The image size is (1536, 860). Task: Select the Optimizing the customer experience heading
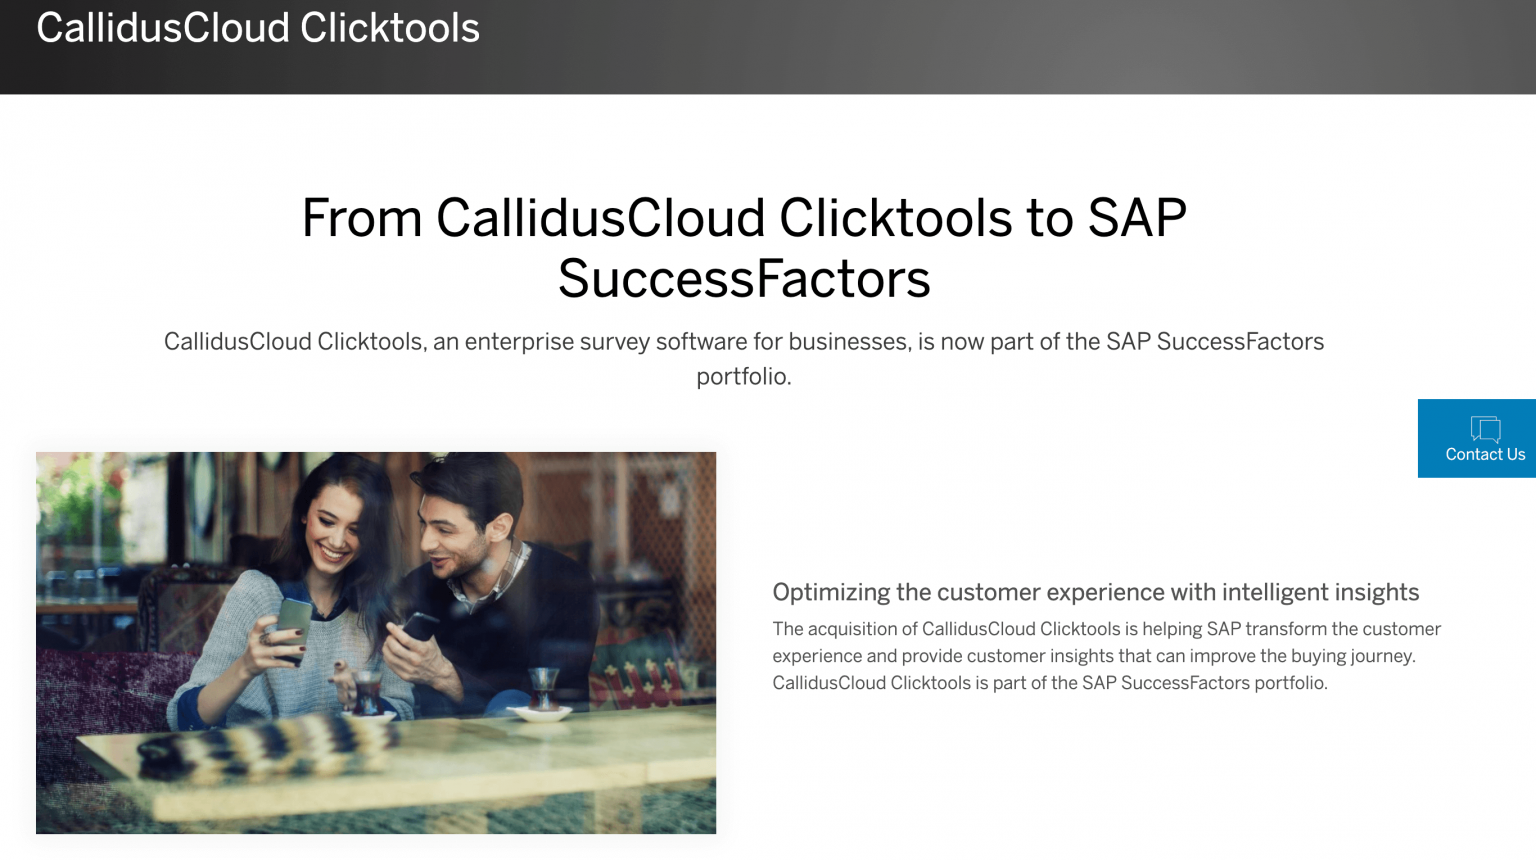pos(1095,592)
